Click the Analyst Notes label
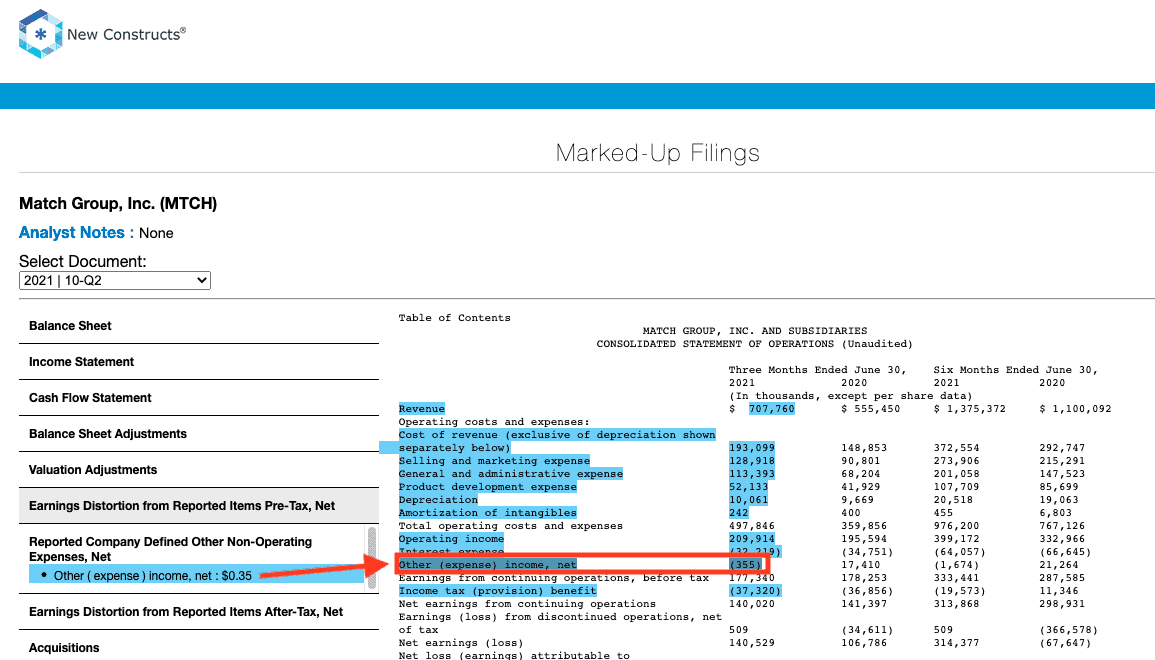This screenshot has height=660, width=1155. [71, 233]
